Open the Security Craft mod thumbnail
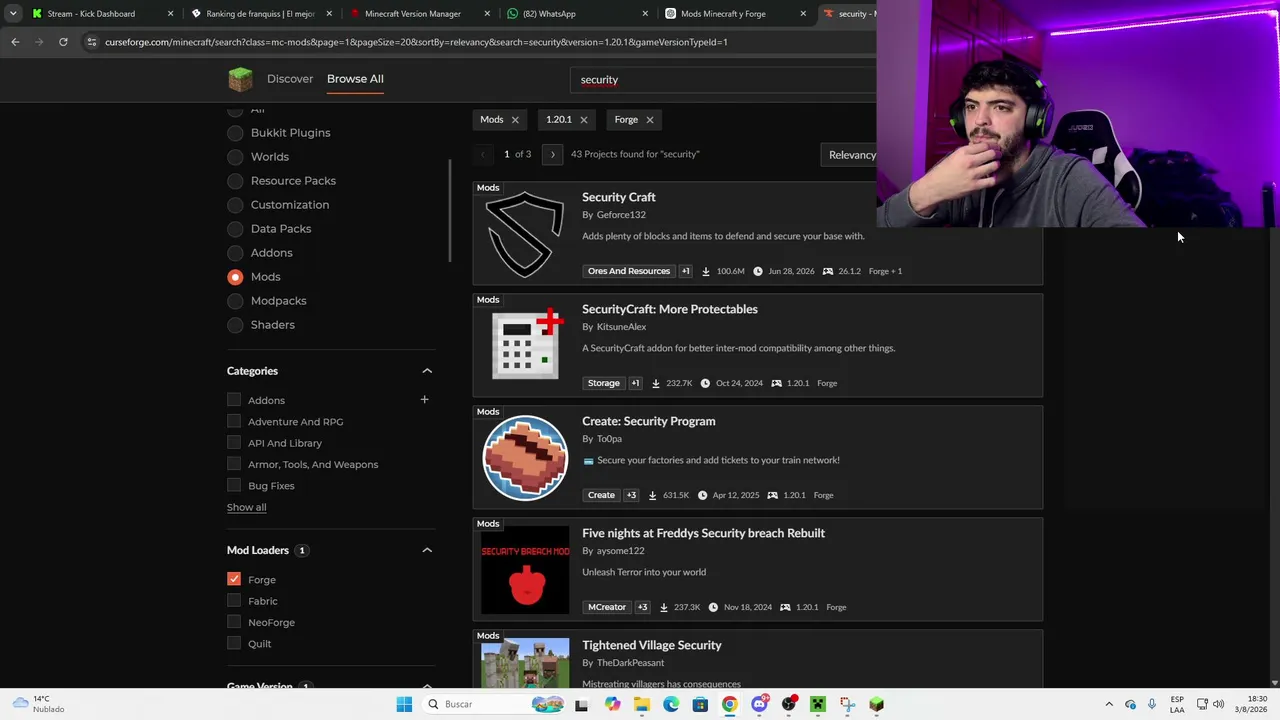The width and height of the screenshot is (1280, 720). click(x=525, y=234)
